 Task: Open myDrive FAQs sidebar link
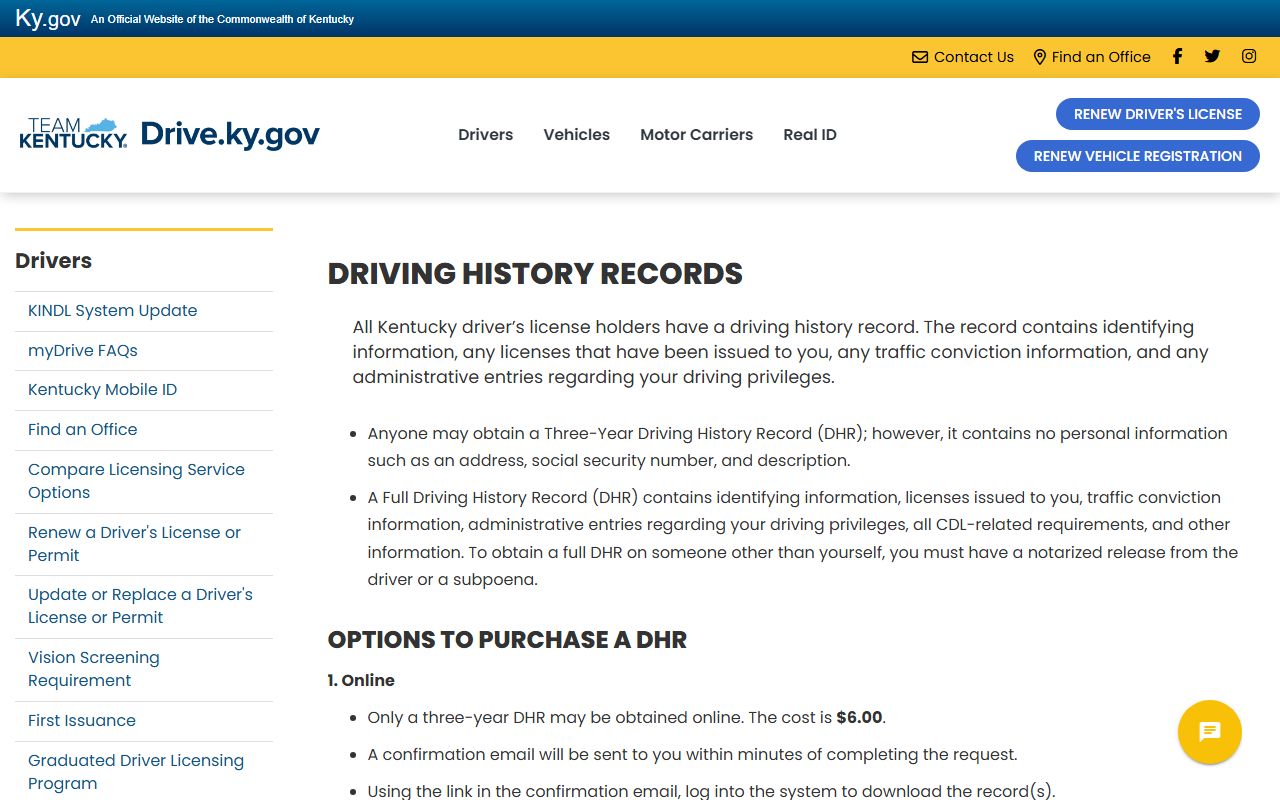[83, 351]
